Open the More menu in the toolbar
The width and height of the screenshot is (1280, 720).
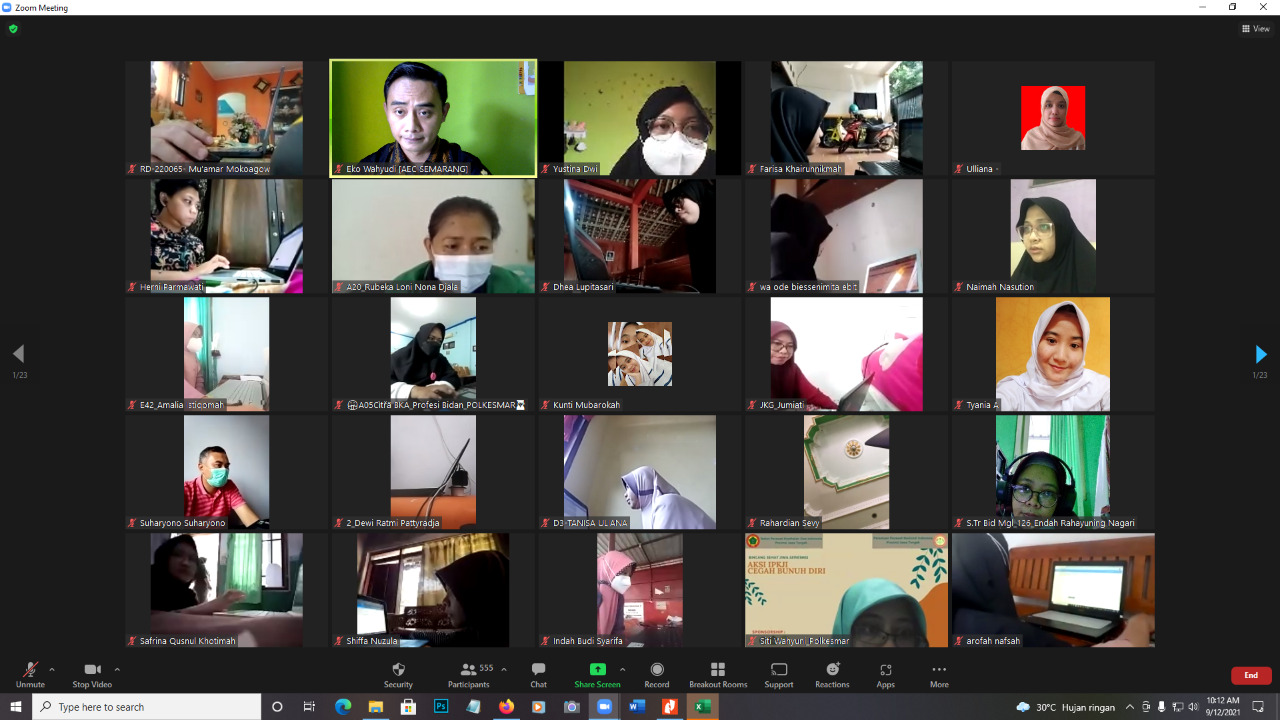tap(938, 674)
